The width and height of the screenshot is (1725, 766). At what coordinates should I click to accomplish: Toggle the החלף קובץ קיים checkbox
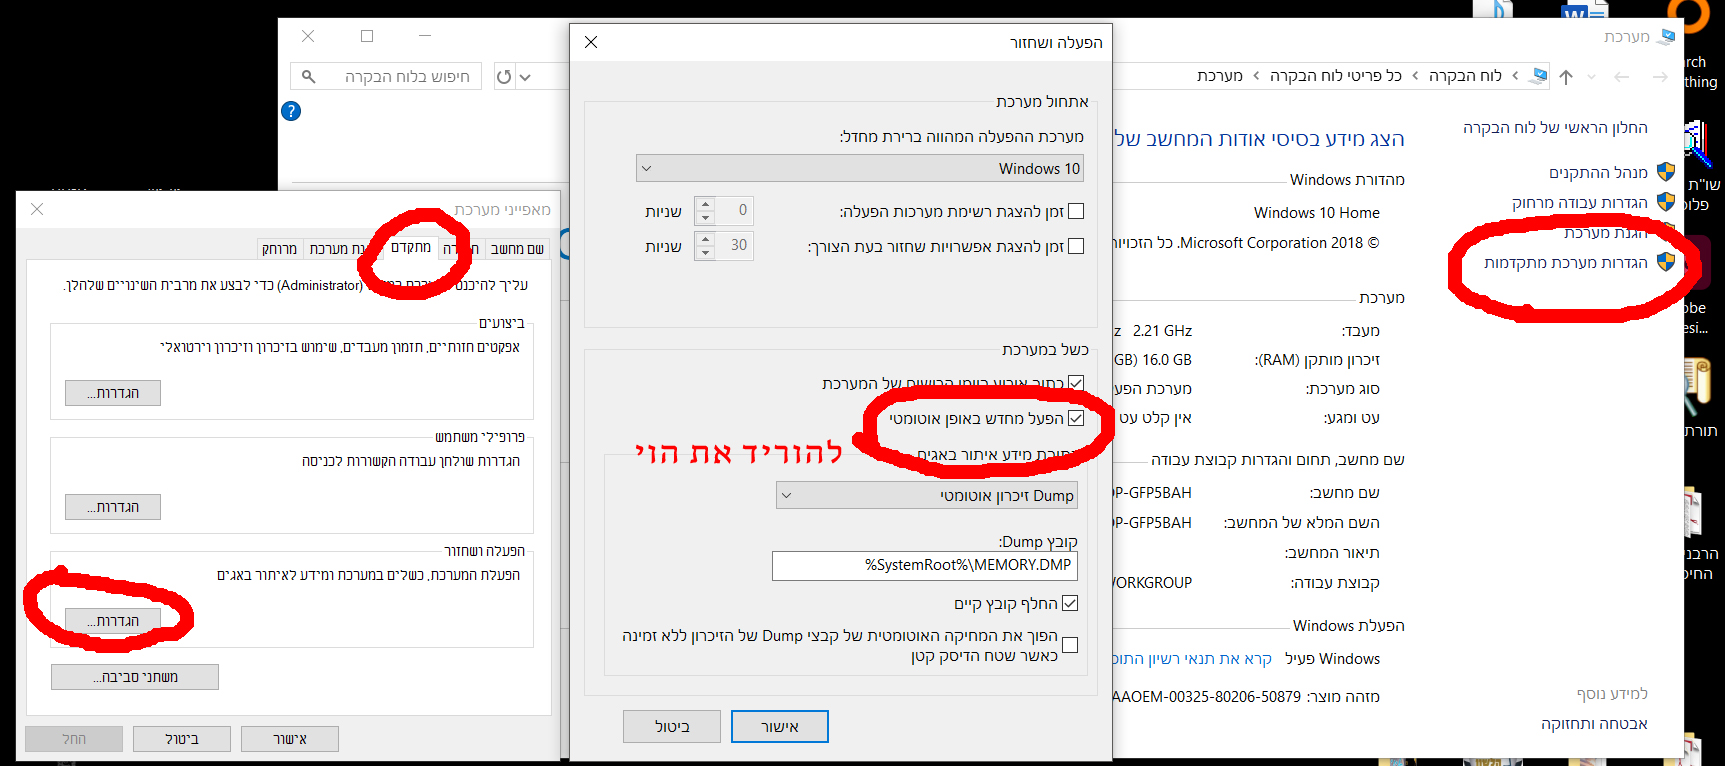(1070, 603)
